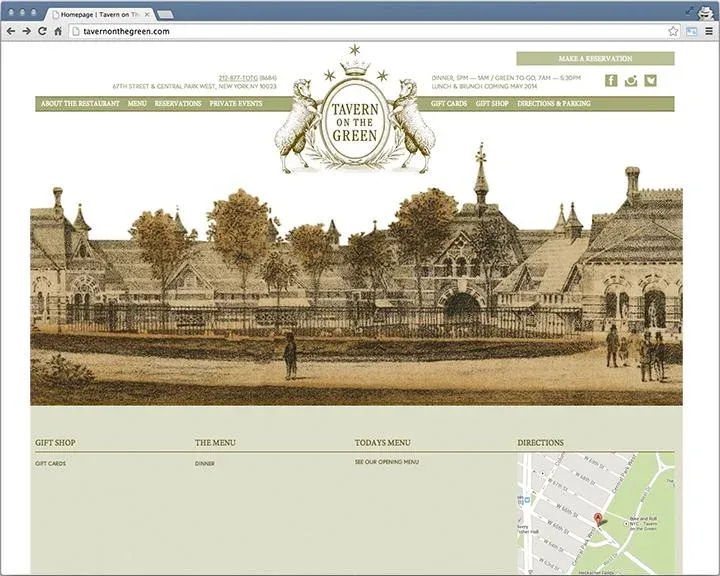The width and height of the screenshot is (720, 576).
Task: Open About the Restaurant menu item
Action: (x=80, y=104)
